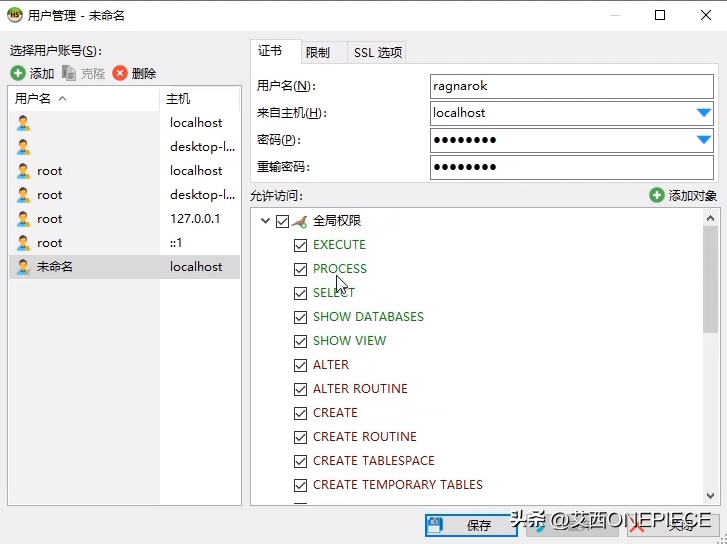Image resolution: width=727 pixels, height=544 pixels.
Task: Click the user icon of the unnamed localhost account
Action: pyautogui.click(x=24, y=267)
